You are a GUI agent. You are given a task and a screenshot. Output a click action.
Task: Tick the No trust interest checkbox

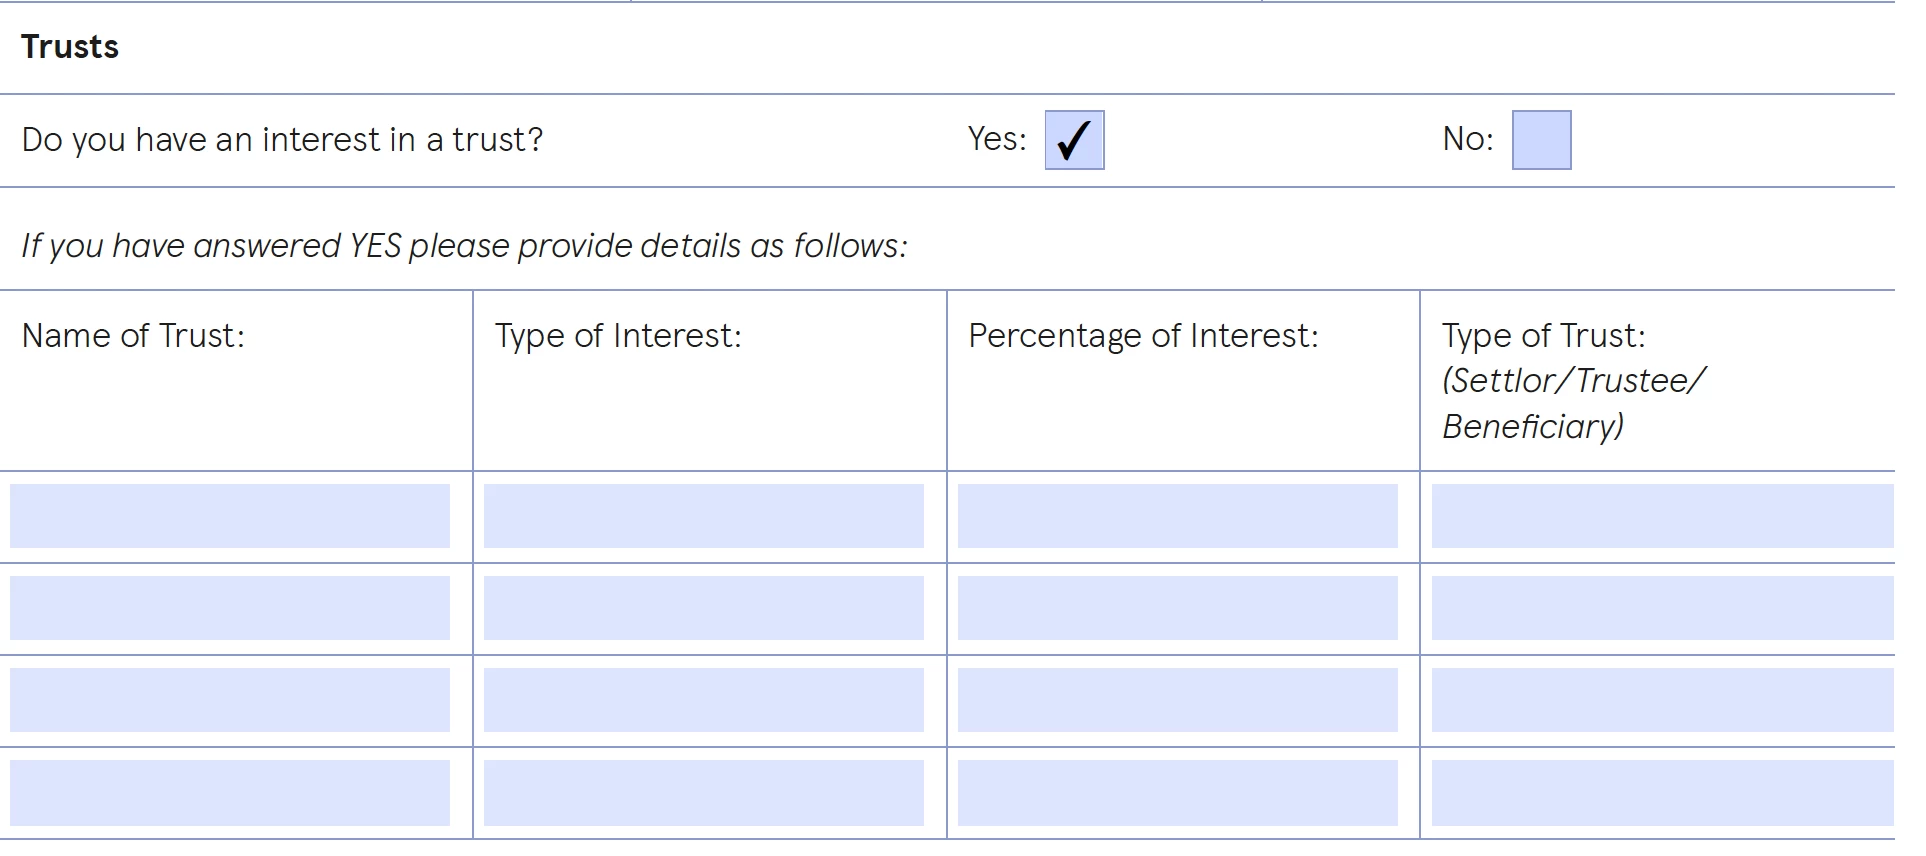pyautogui.click(x=1541, y=140)
